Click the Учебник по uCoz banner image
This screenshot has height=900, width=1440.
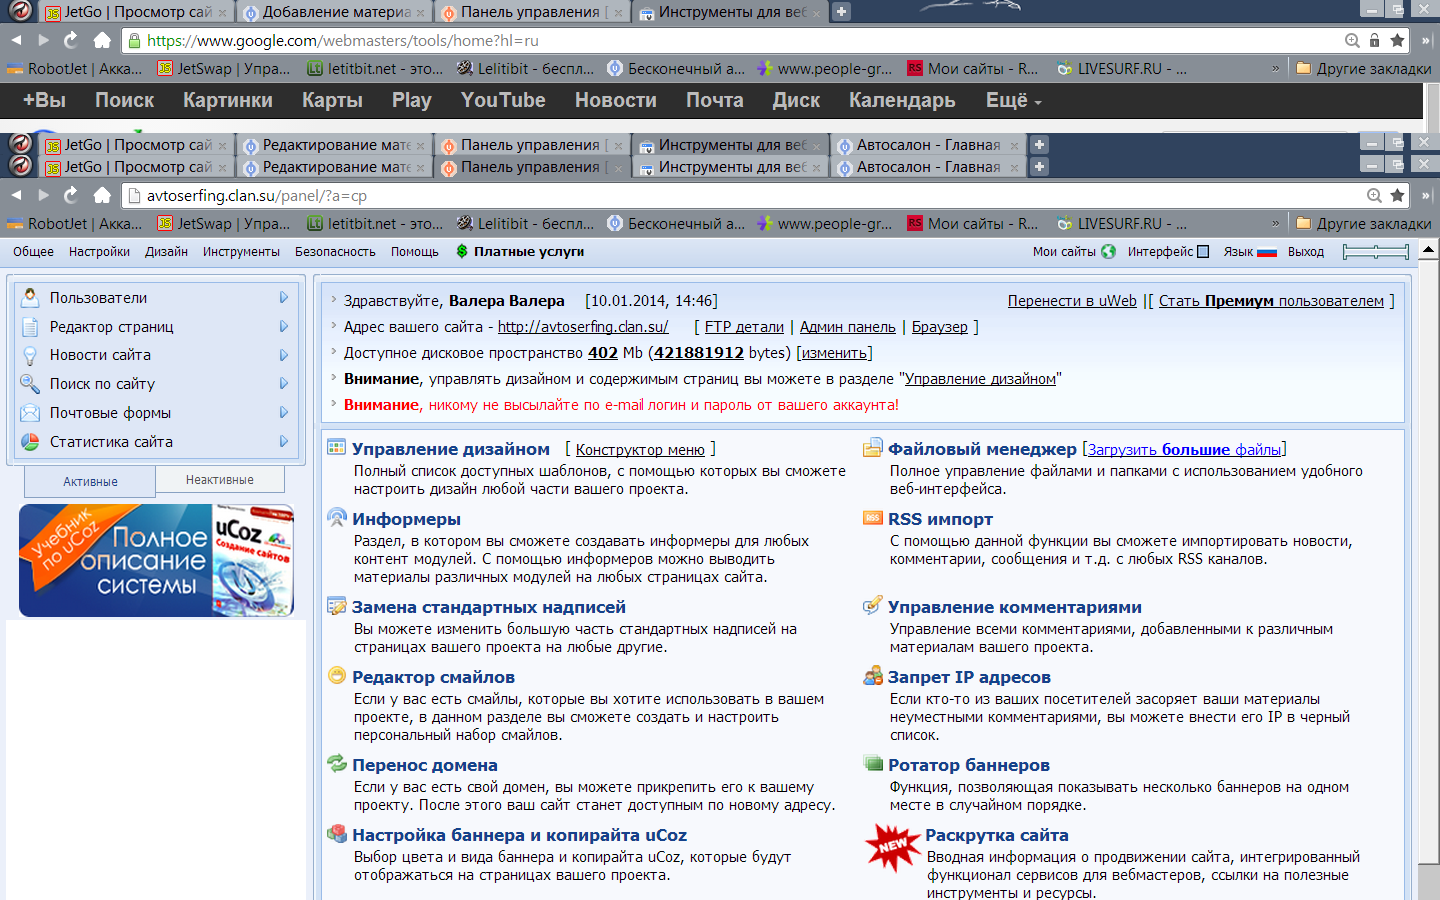click(156, 560)
